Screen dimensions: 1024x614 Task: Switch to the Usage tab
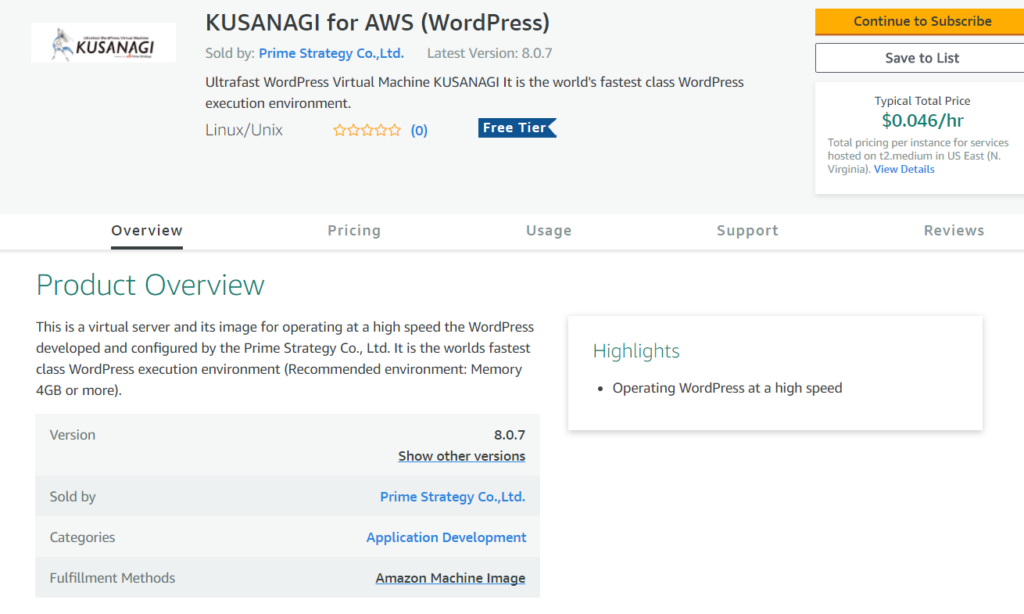point(549,231)
